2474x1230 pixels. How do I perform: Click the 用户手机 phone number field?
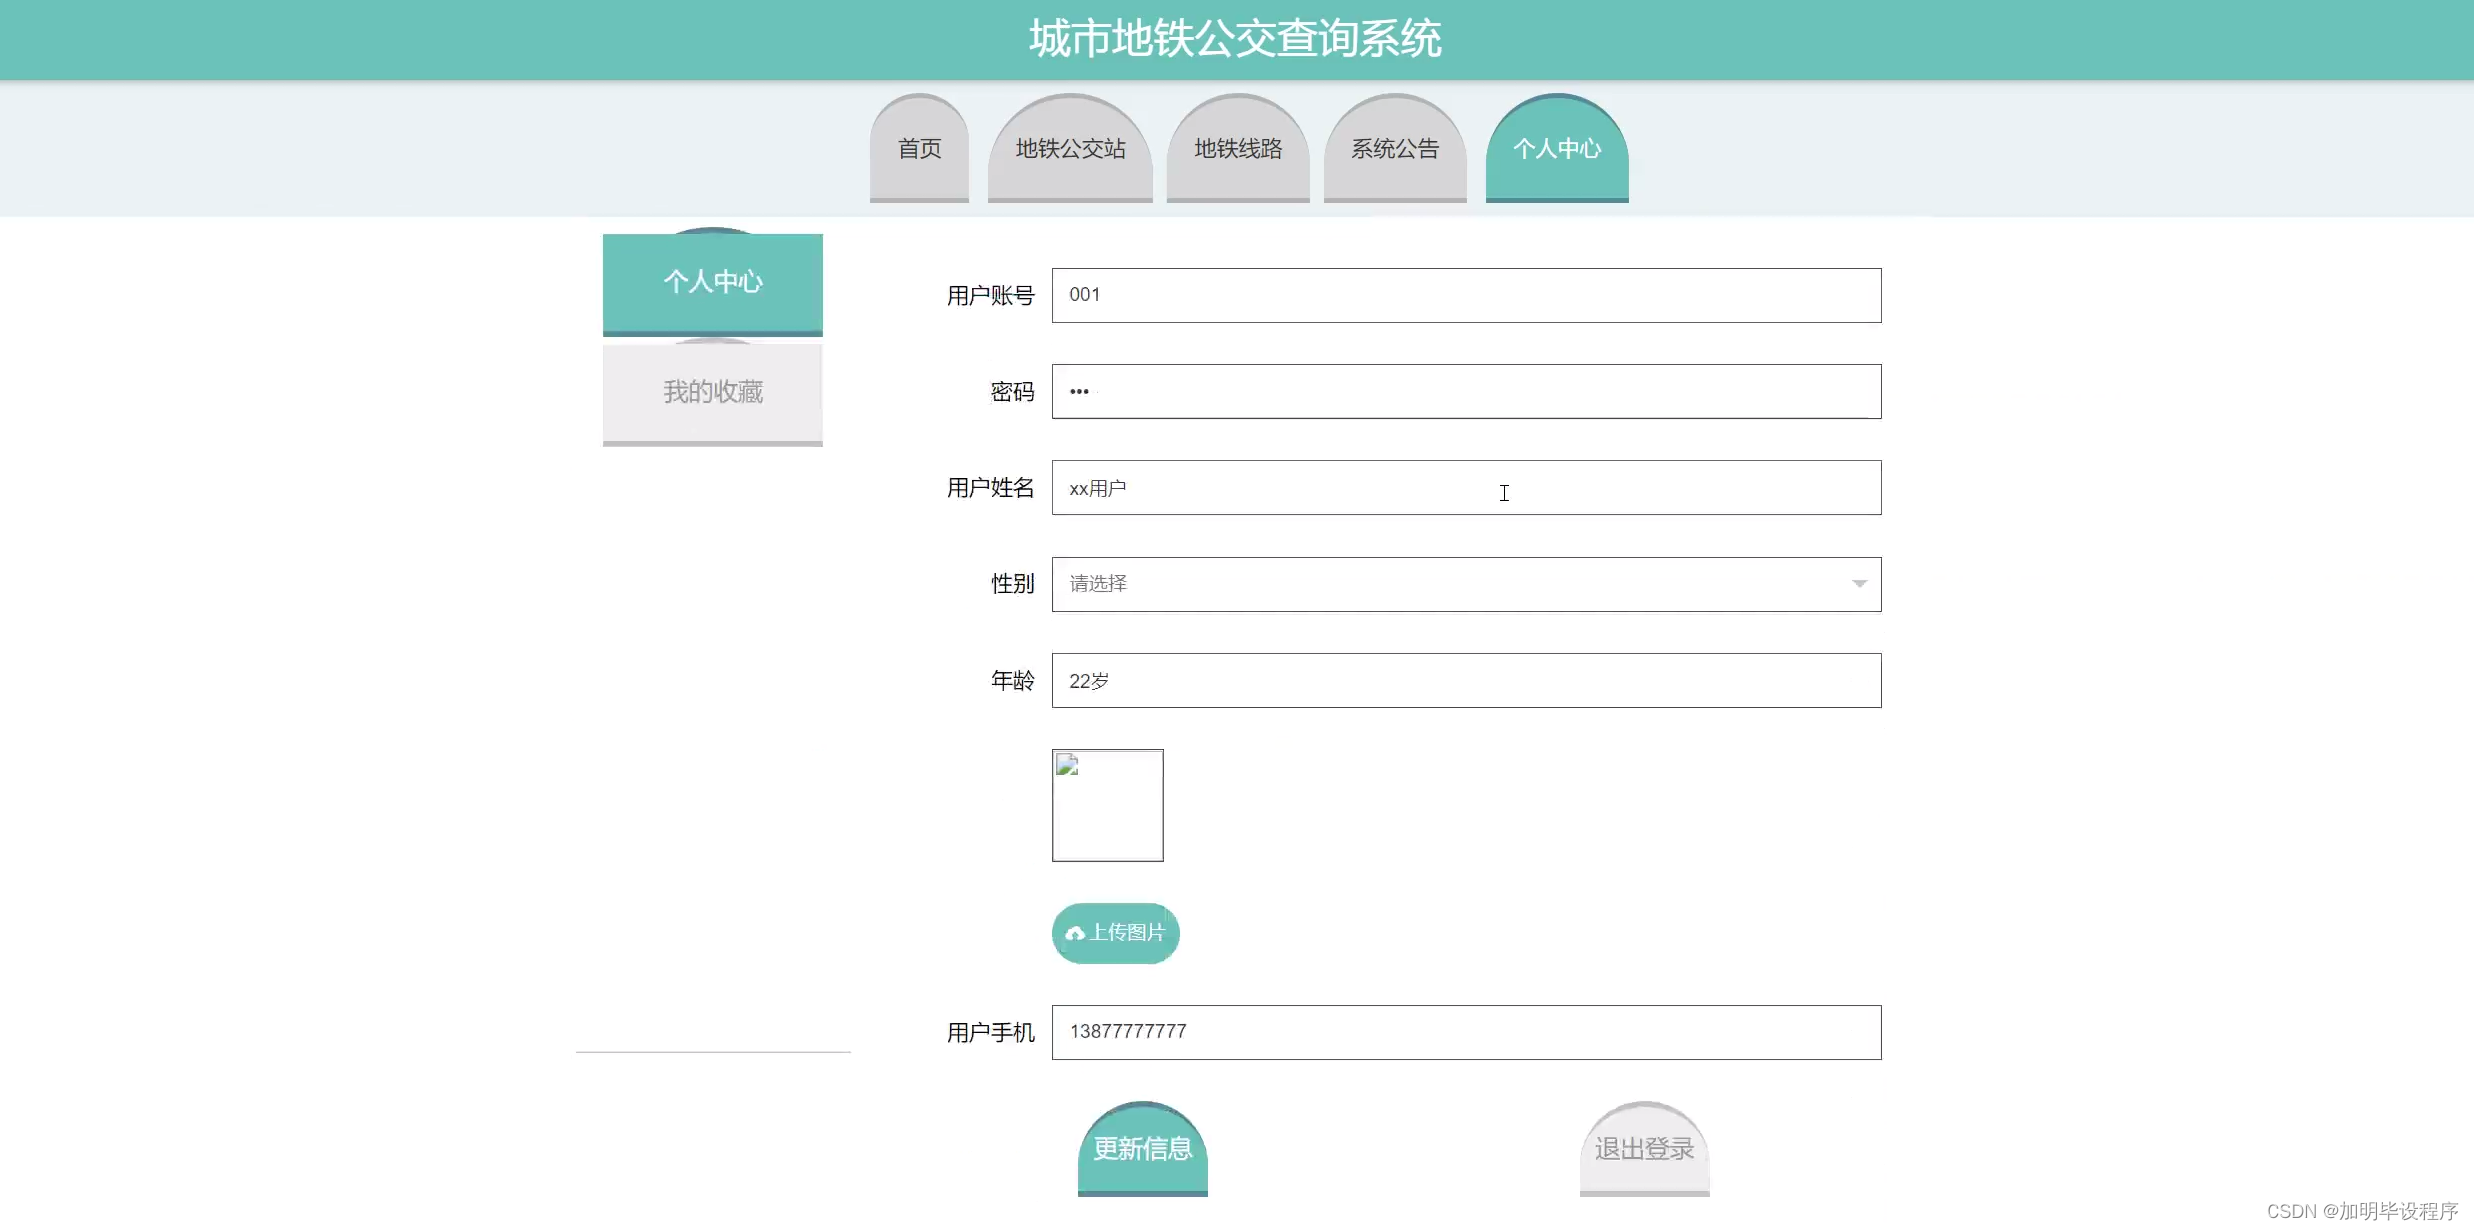point(1465,1032)
